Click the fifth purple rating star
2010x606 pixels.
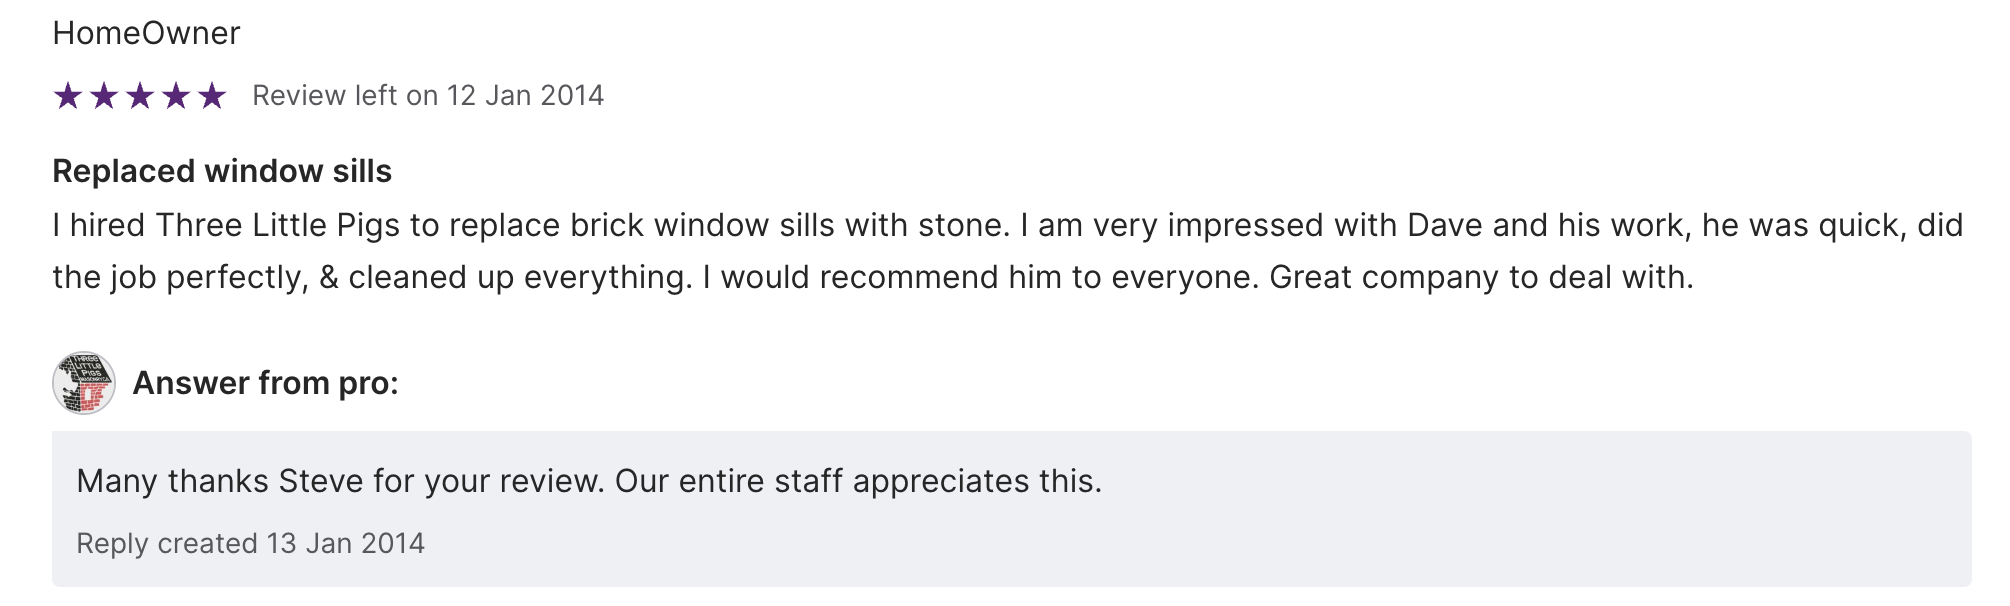coord(212,96)
